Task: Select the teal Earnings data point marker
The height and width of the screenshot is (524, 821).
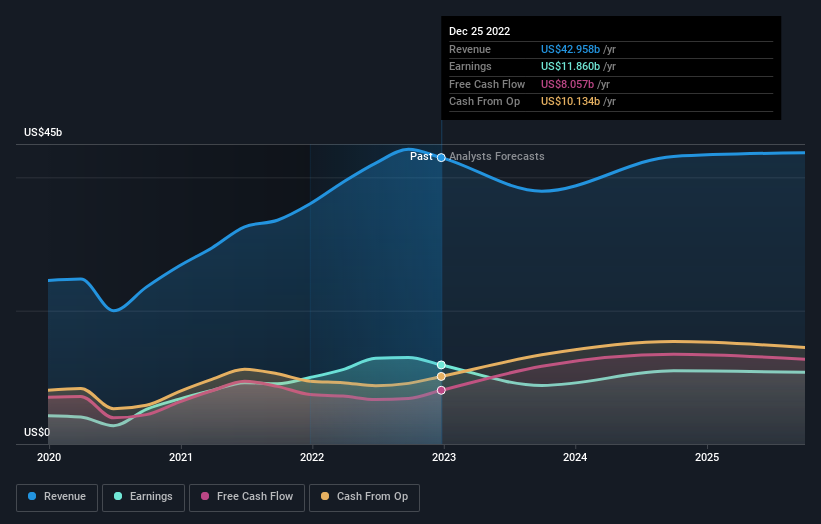Action: click(x=441, y=365)
